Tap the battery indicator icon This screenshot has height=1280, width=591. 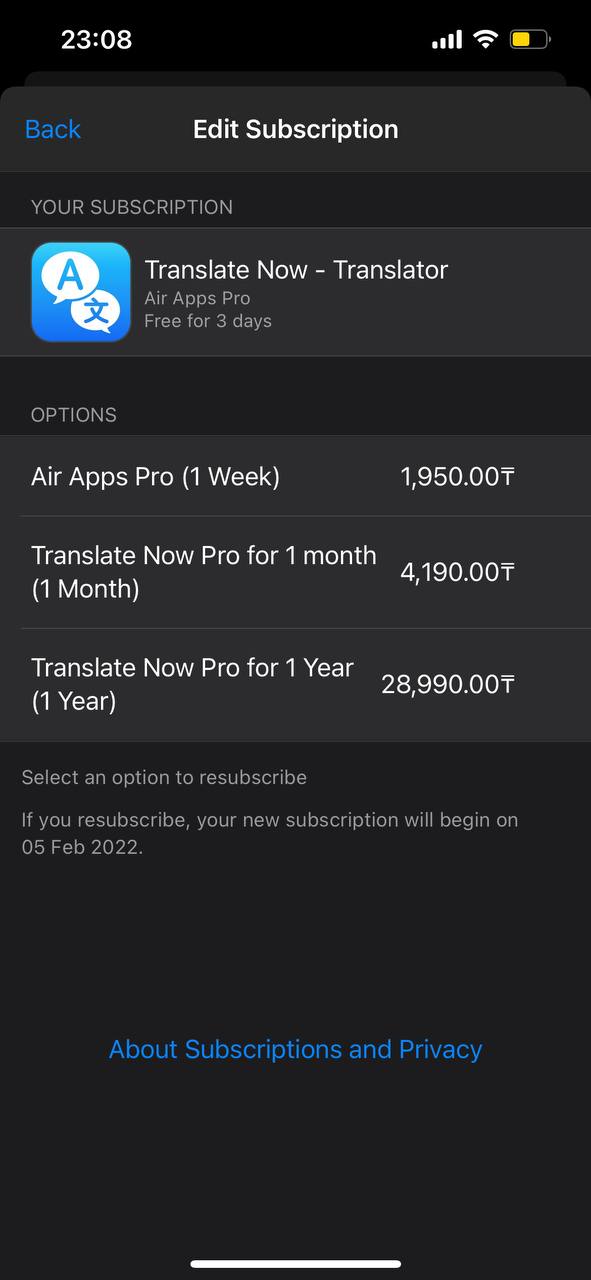click(529, 40)
